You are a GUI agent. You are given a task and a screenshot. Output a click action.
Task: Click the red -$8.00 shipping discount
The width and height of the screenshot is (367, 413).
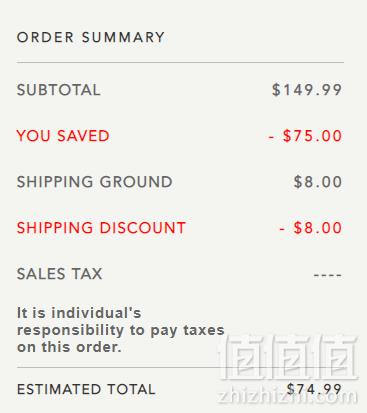pos(311,228)
